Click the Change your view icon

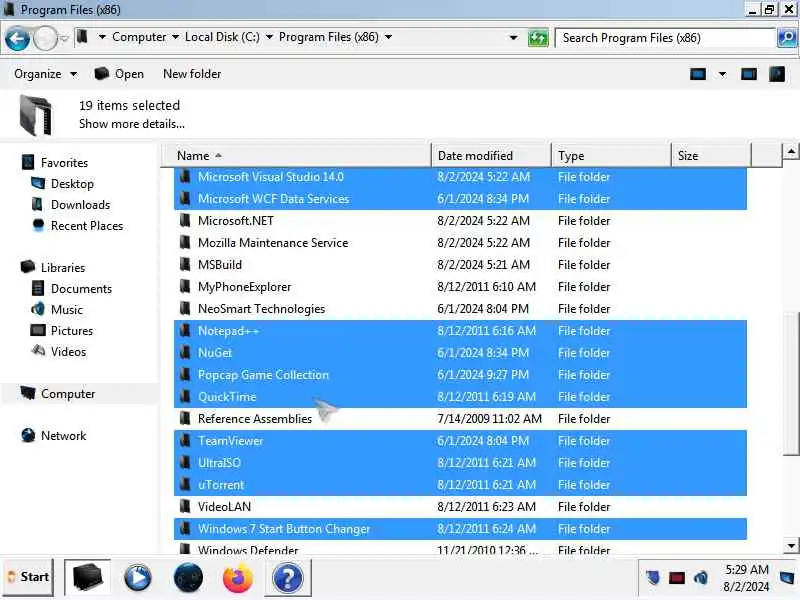click(x=697, y=74)
